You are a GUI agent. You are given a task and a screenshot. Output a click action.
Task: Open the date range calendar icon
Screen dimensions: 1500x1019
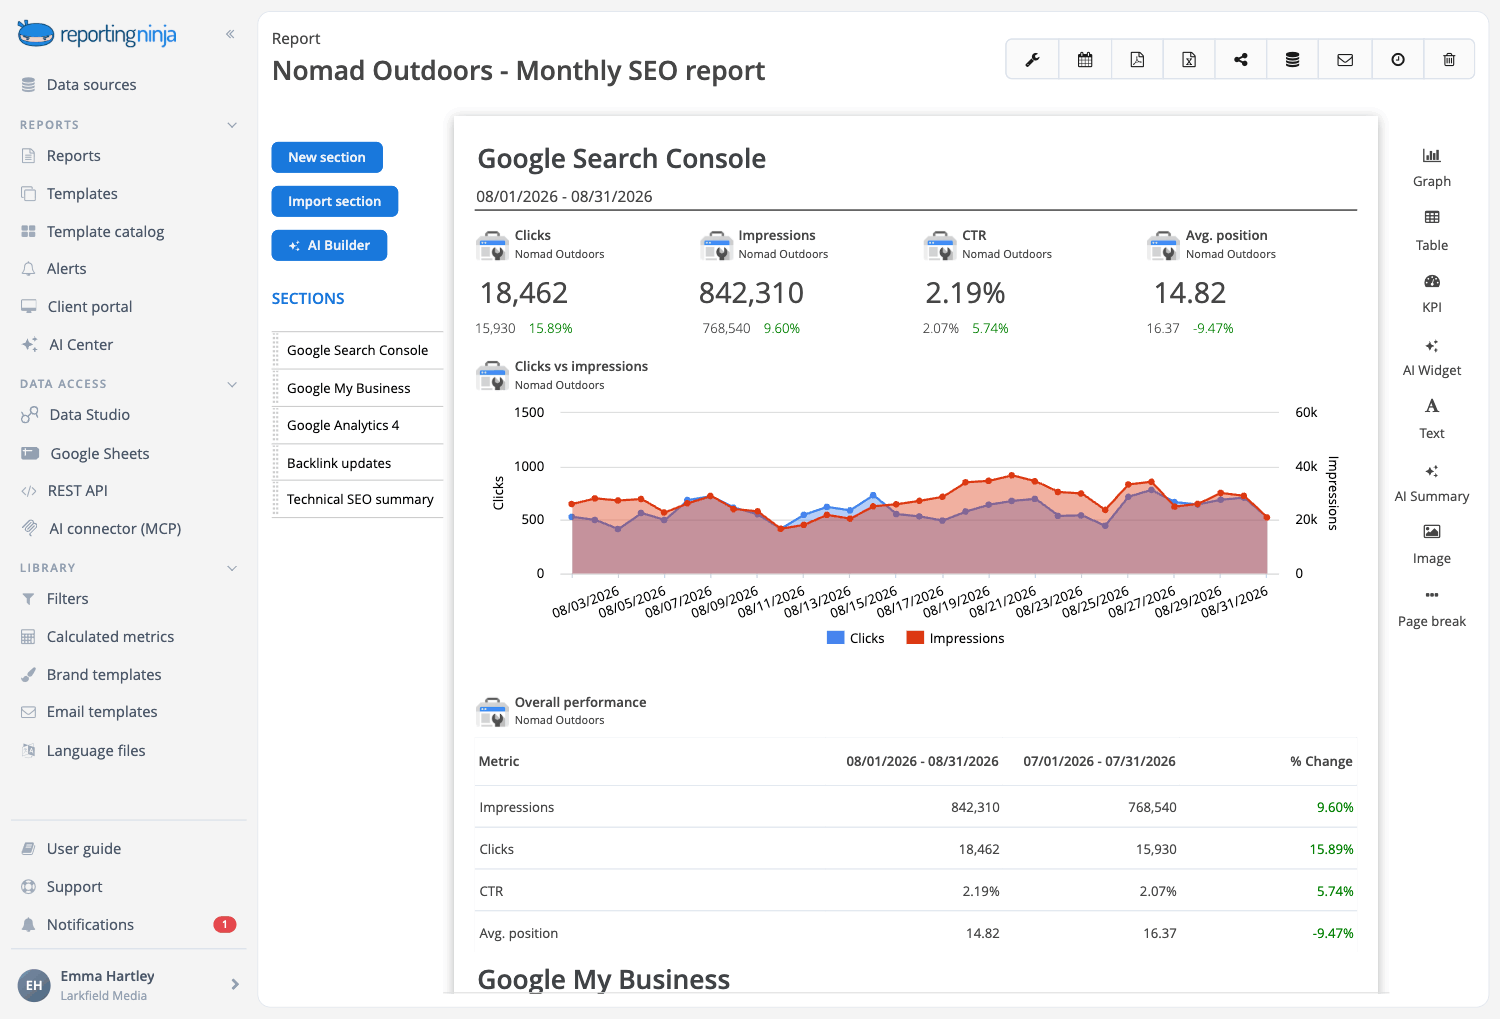[1085, 60]
